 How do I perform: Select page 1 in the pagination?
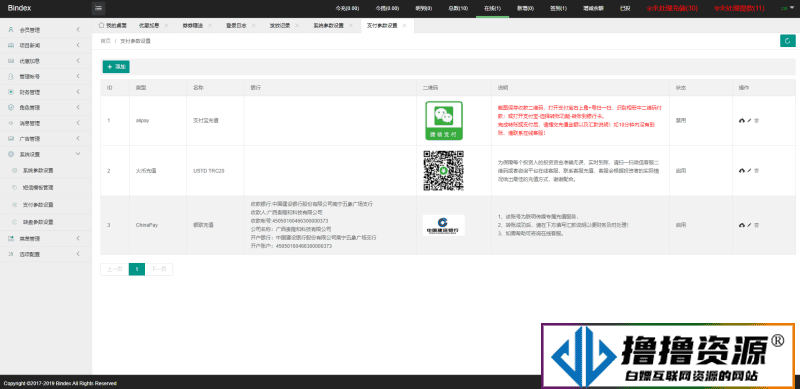137,270
